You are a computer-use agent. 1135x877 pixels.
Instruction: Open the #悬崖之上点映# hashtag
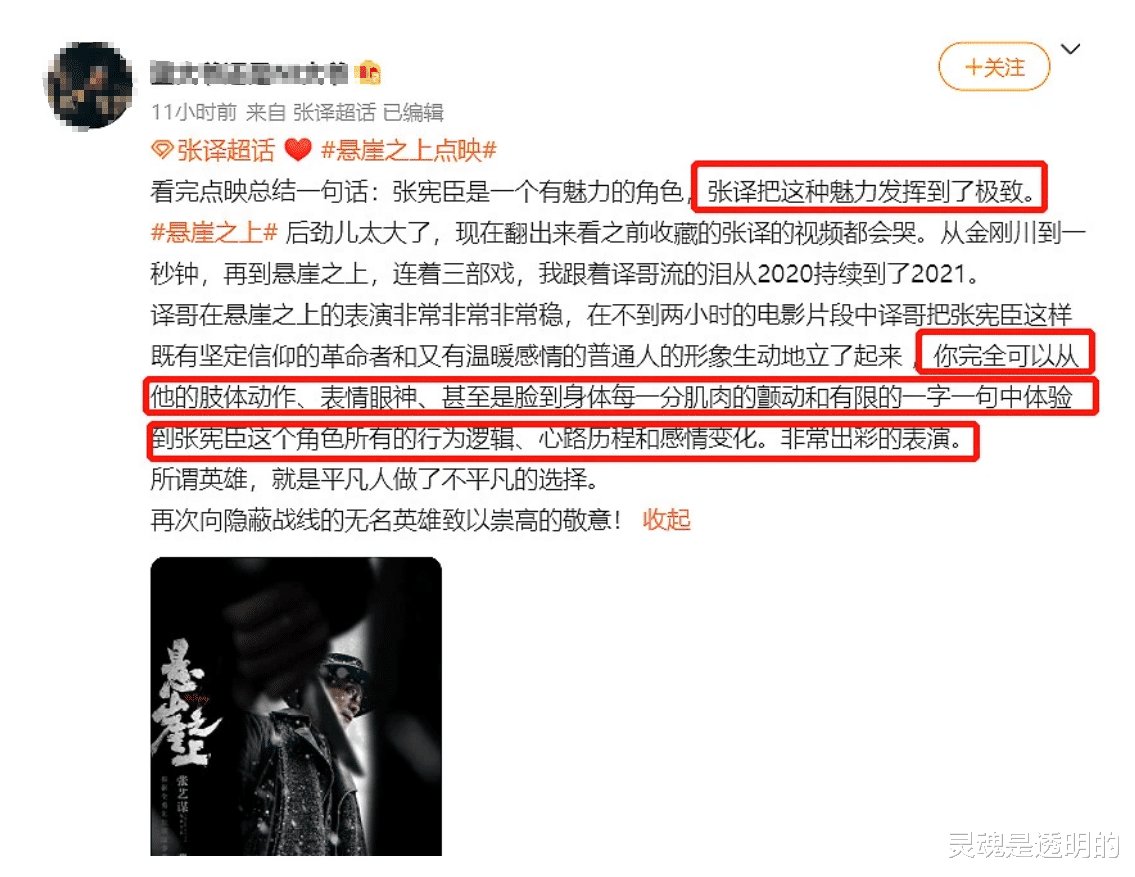tap(409, 151)
